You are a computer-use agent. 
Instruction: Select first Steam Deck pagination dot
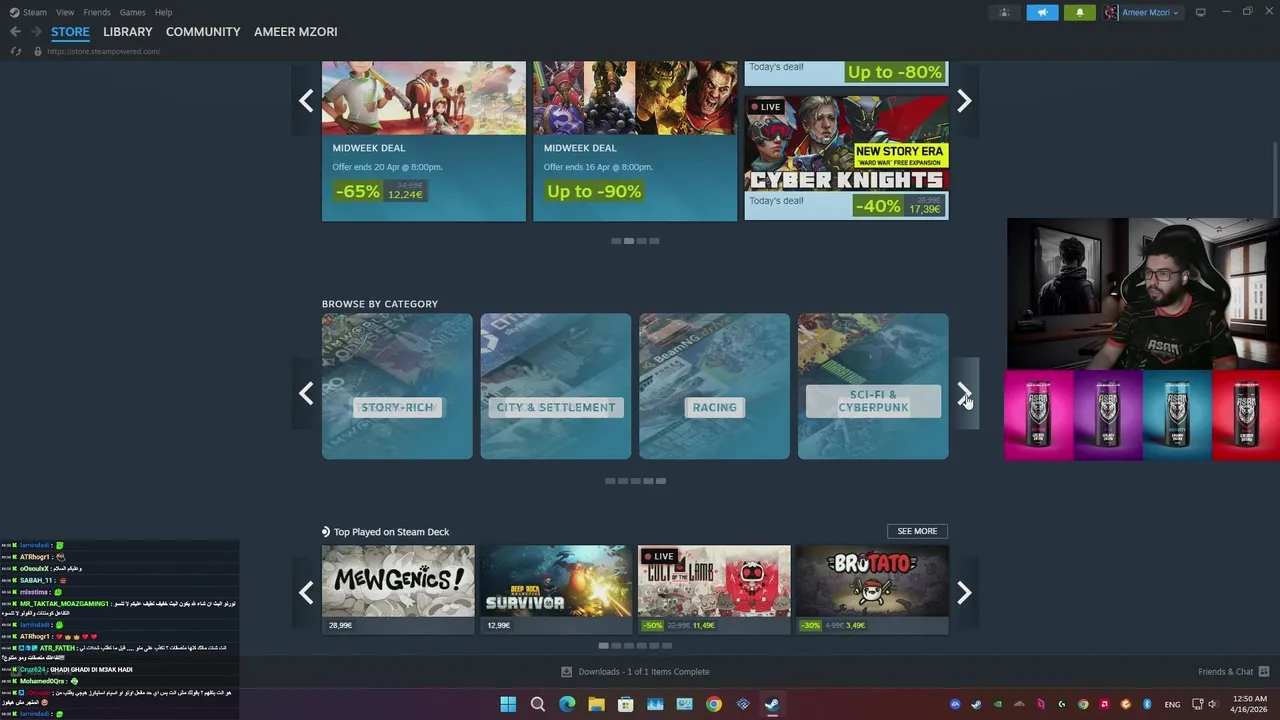click(x=603, y=646)
